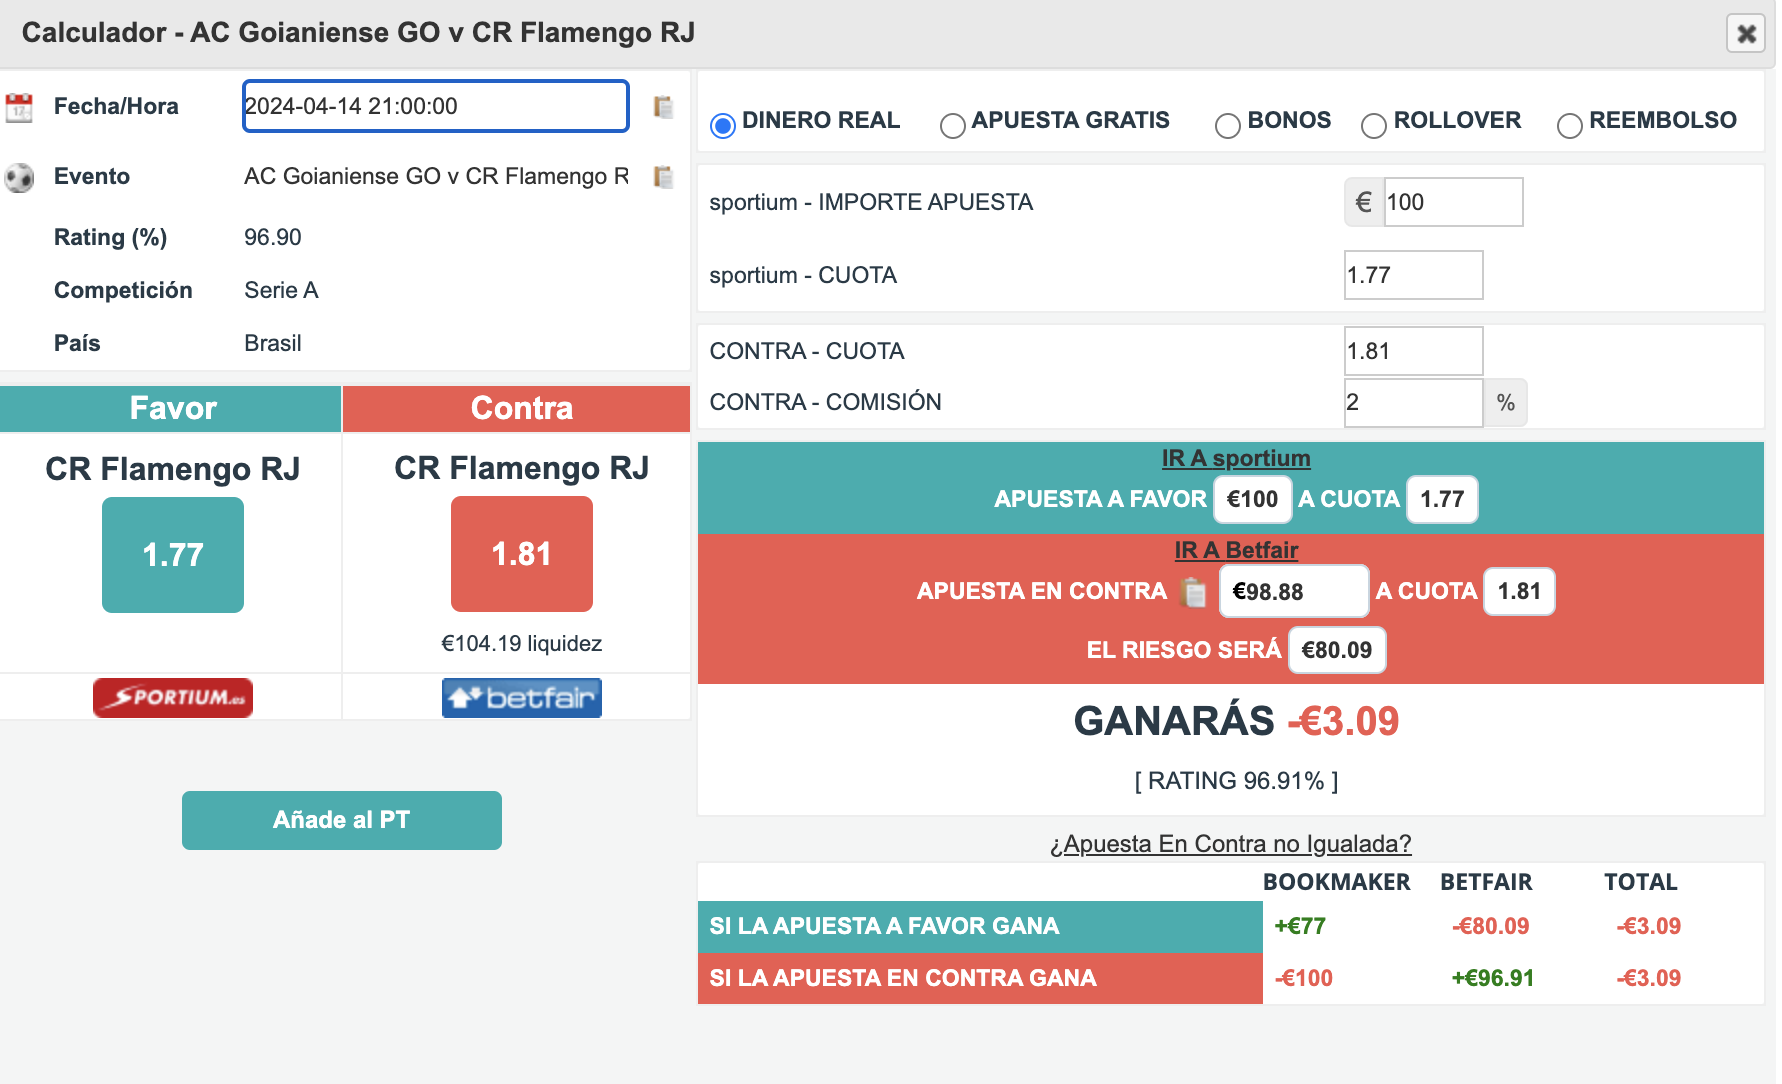This screenshot has height=1084, width=1782.
Task: Follow the IR A Betfair link
Action: [x=1236, y=550]
